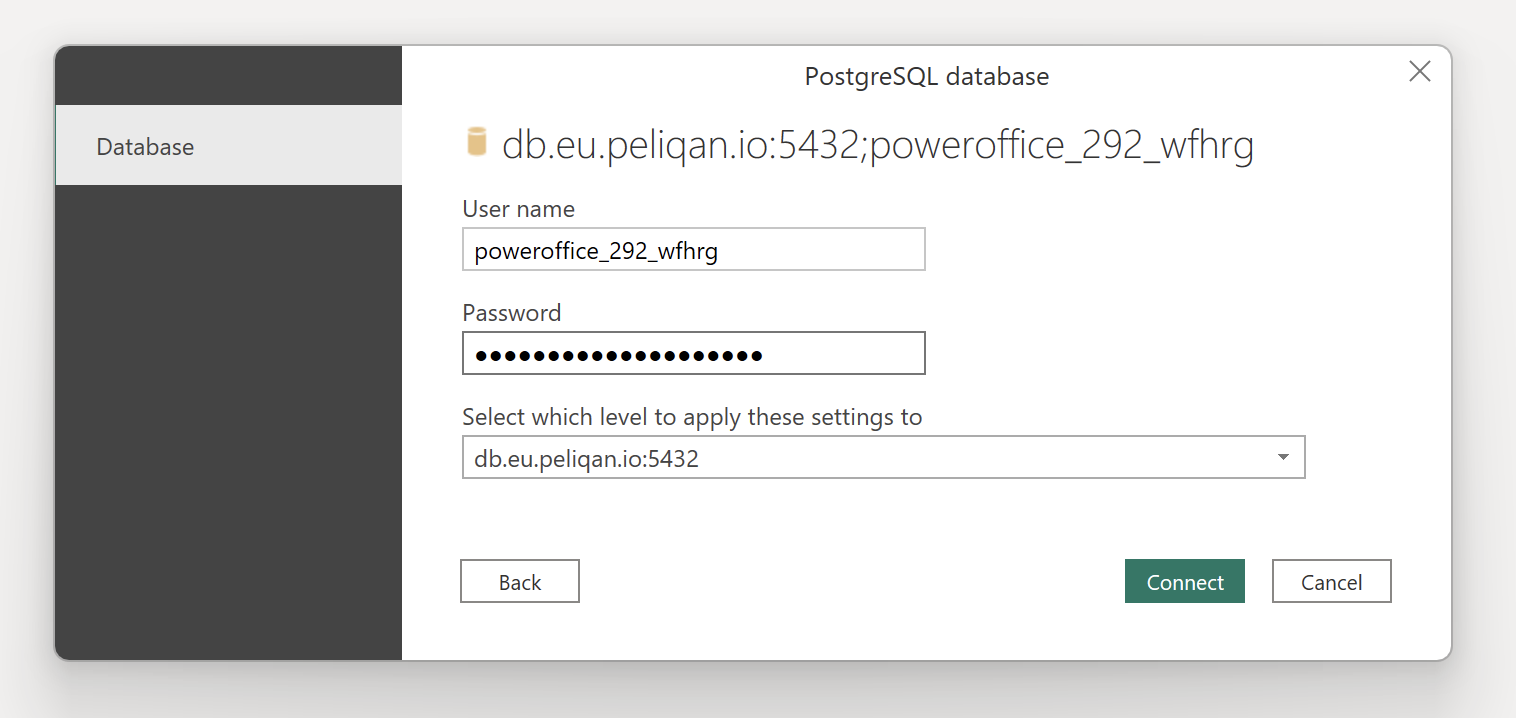1516x718 pixels.
Task: Click the Password label
Action: 511,313
